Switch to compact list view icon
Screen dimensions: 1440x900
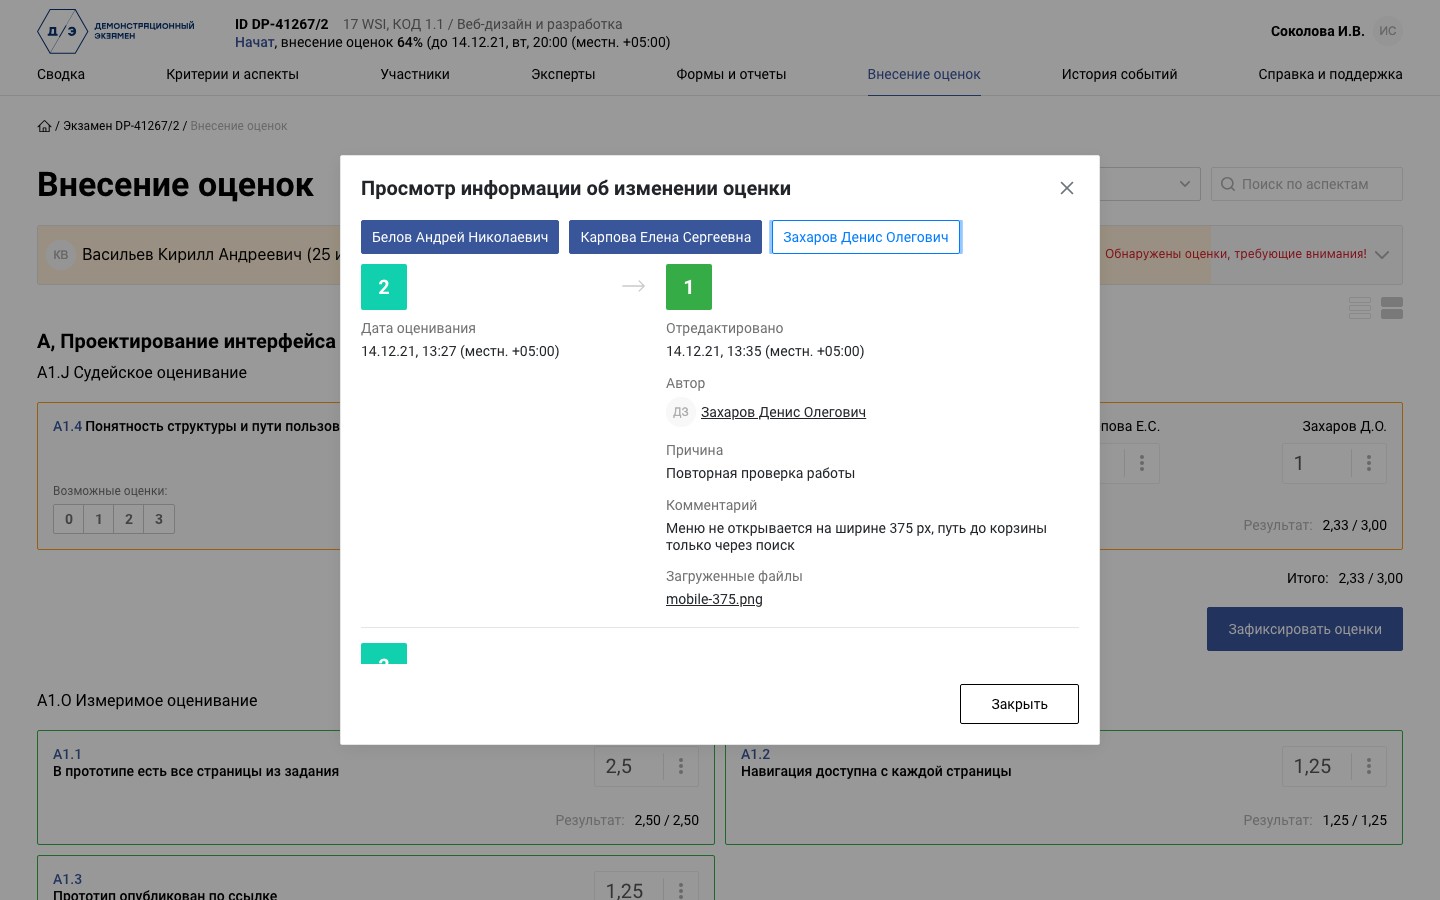pos(1360,308)
